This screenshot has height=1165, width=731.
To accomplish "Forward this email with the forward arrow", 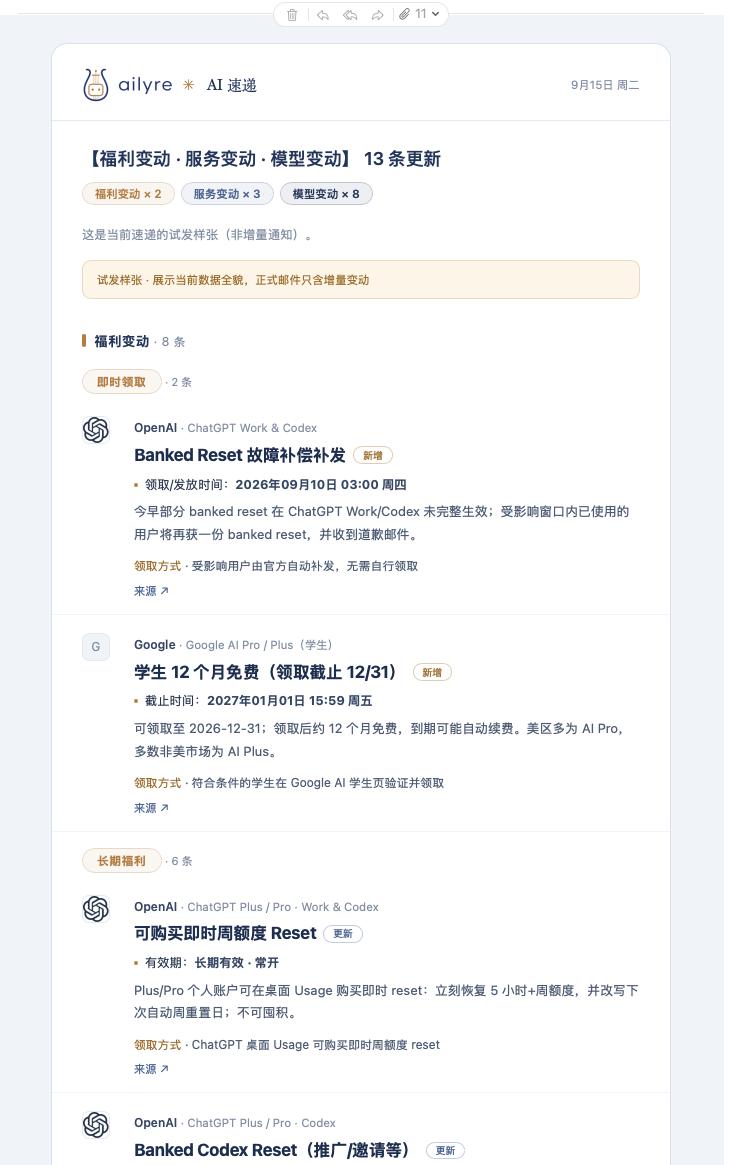I will (377, 15).
